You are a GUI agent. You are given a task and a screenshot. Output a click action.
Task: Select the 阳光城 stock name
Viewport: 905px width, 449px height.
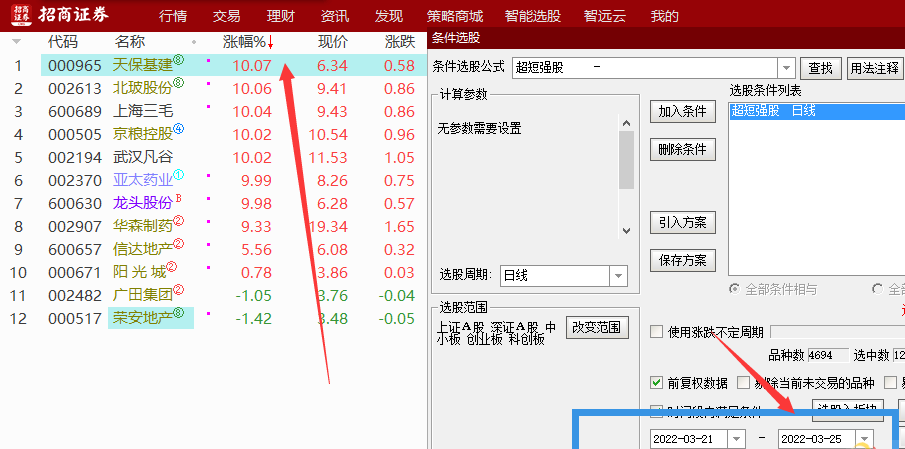coord(140,272)
